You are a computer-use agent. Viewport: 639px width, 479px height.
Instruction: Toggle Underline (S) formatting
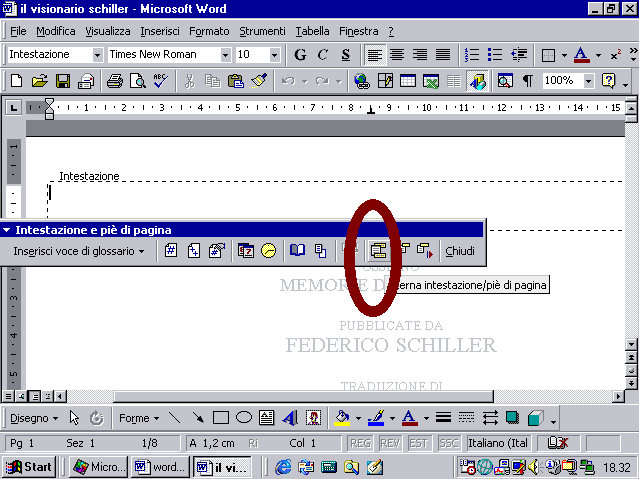(x=346, y=54)
